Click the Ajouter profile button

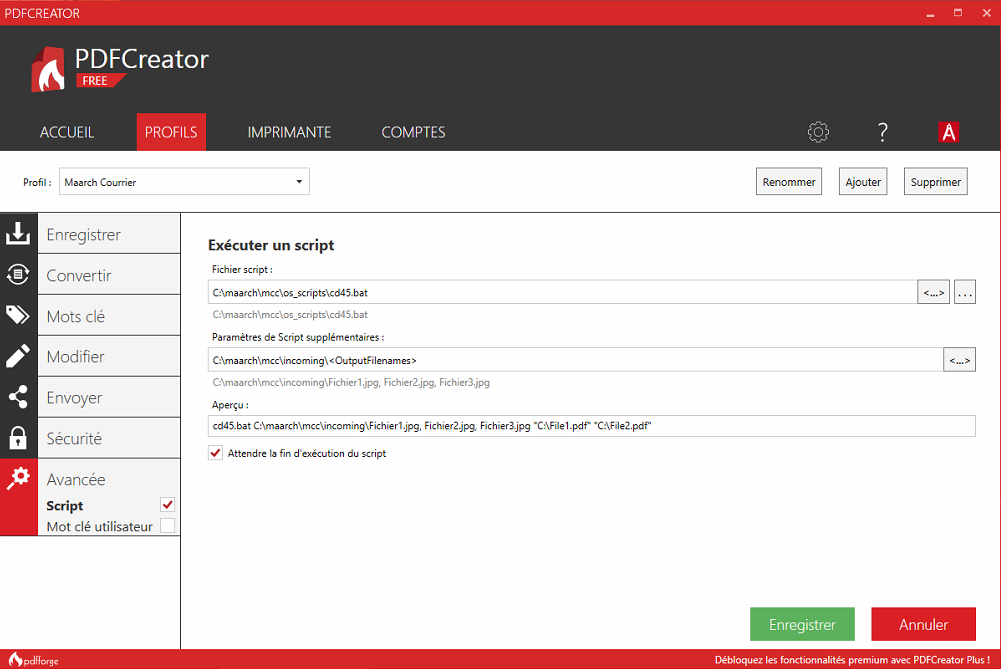(862, 181)
